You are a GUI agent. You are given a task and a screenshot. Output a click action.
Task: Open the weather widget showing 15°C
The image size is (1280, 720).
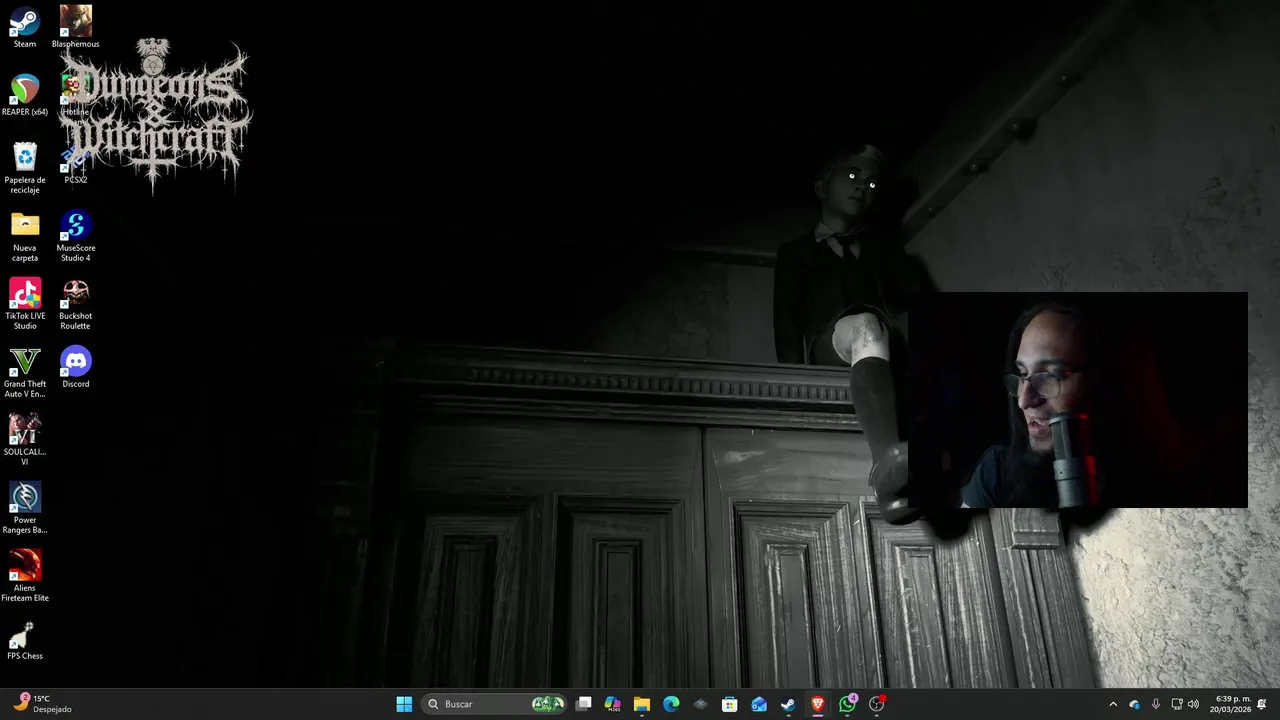click(42, 704)
